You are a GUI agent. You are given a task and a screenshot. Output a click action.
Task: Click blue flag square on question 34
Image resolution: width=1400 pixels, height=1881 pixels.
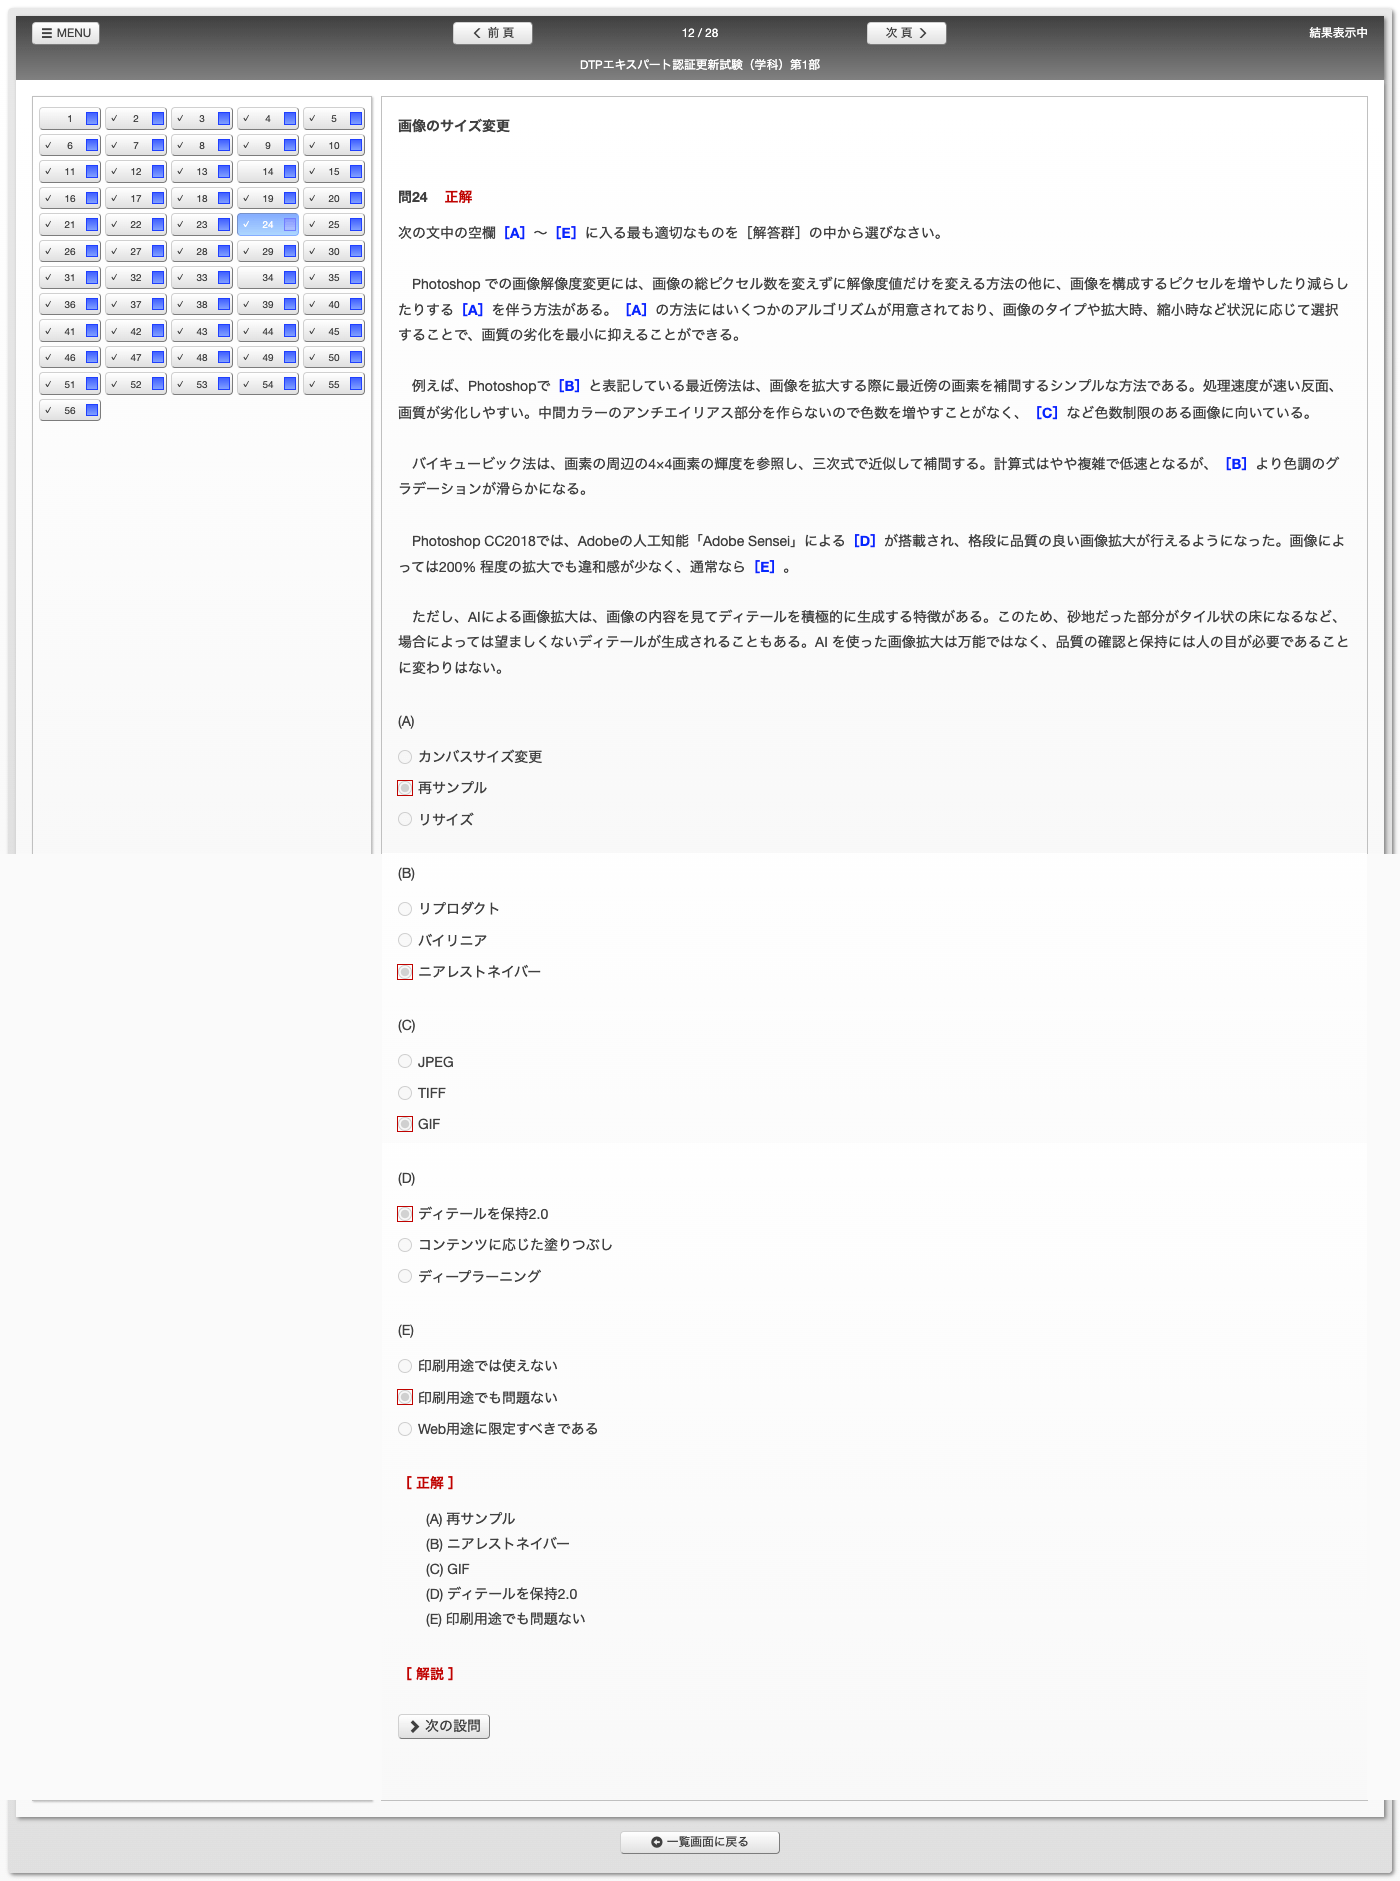(x=290, y=278)
